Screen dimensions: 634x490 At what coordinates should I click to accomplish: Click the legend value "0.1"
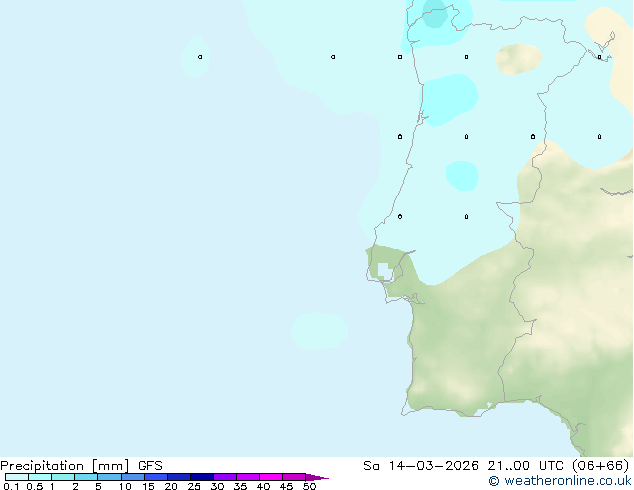(x=11, y=486)
